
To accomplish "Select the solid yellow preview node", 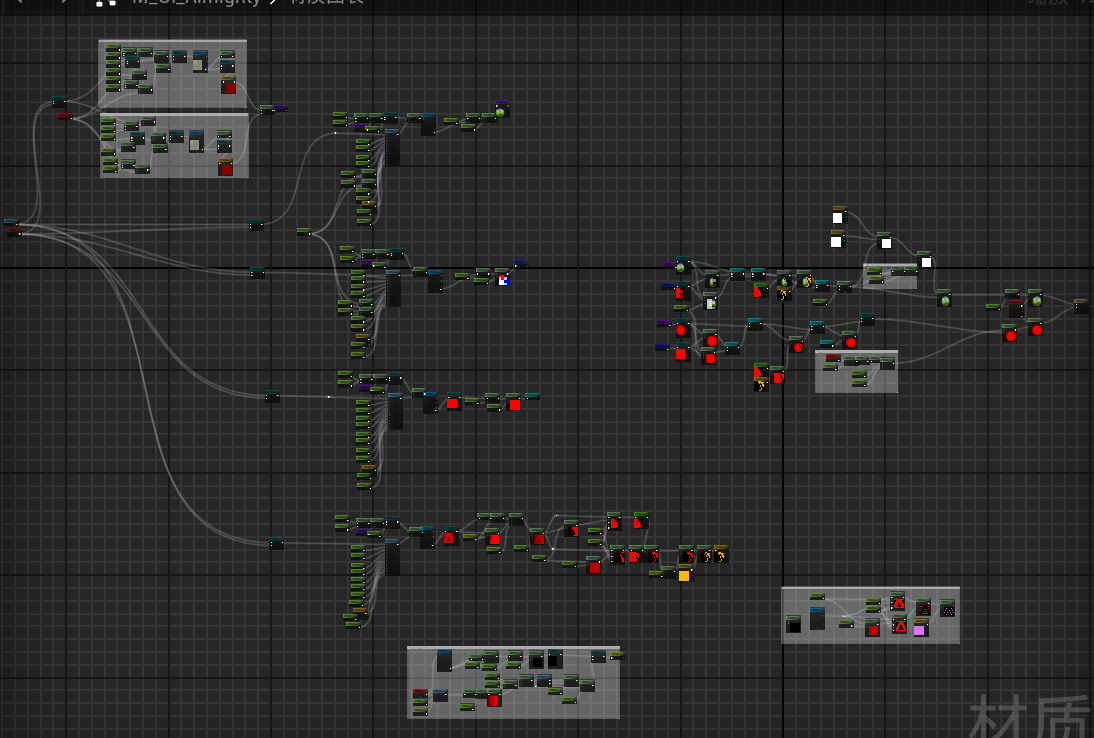I will tap(684, 575).
